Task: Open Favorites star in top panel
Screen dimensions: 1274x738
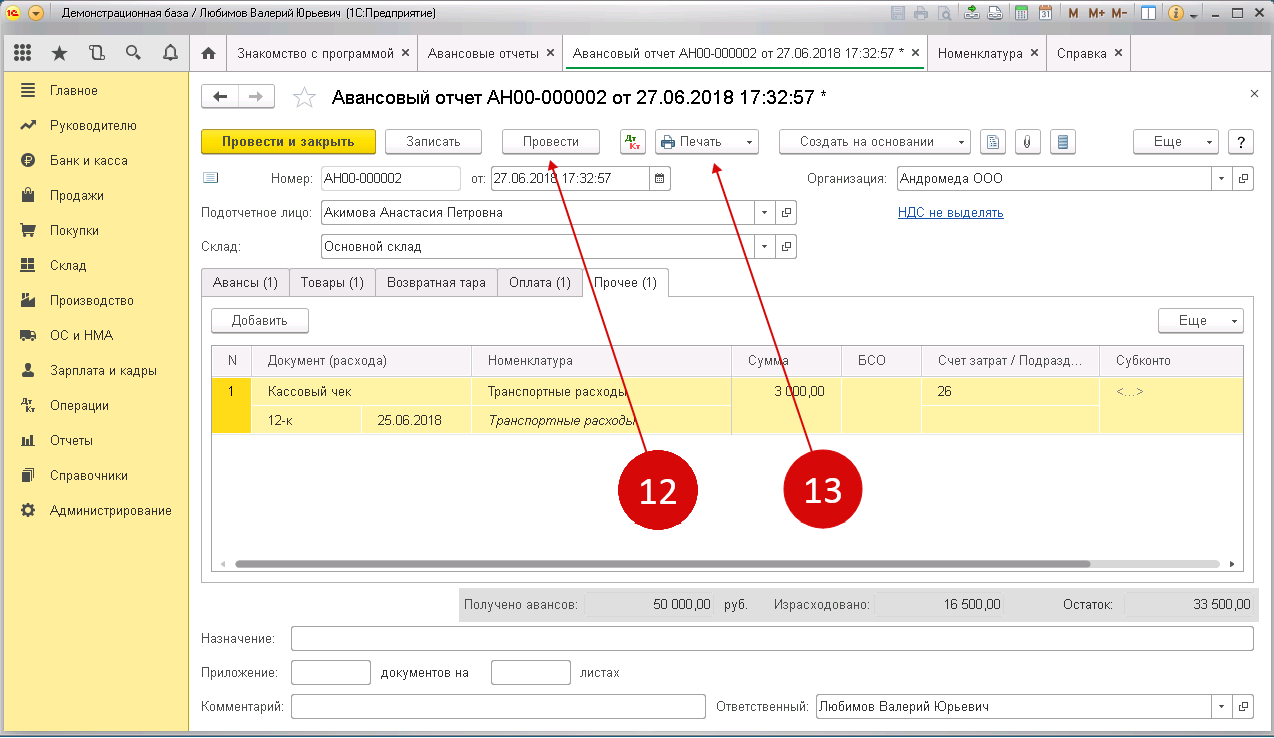Action: pyautogui.click(x=60, y=53)
